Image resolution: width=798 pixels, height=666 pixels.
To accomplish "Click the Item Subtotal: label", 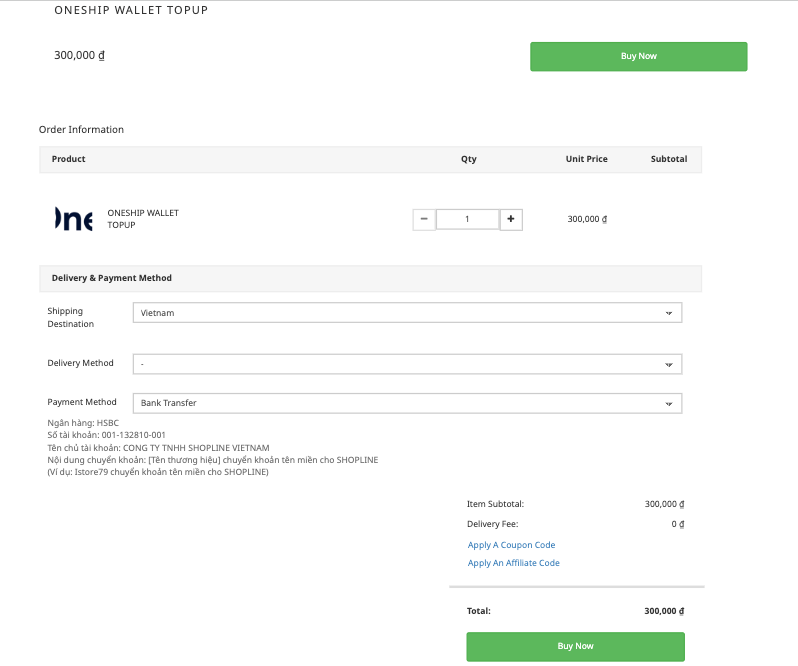I will [495, 504].
